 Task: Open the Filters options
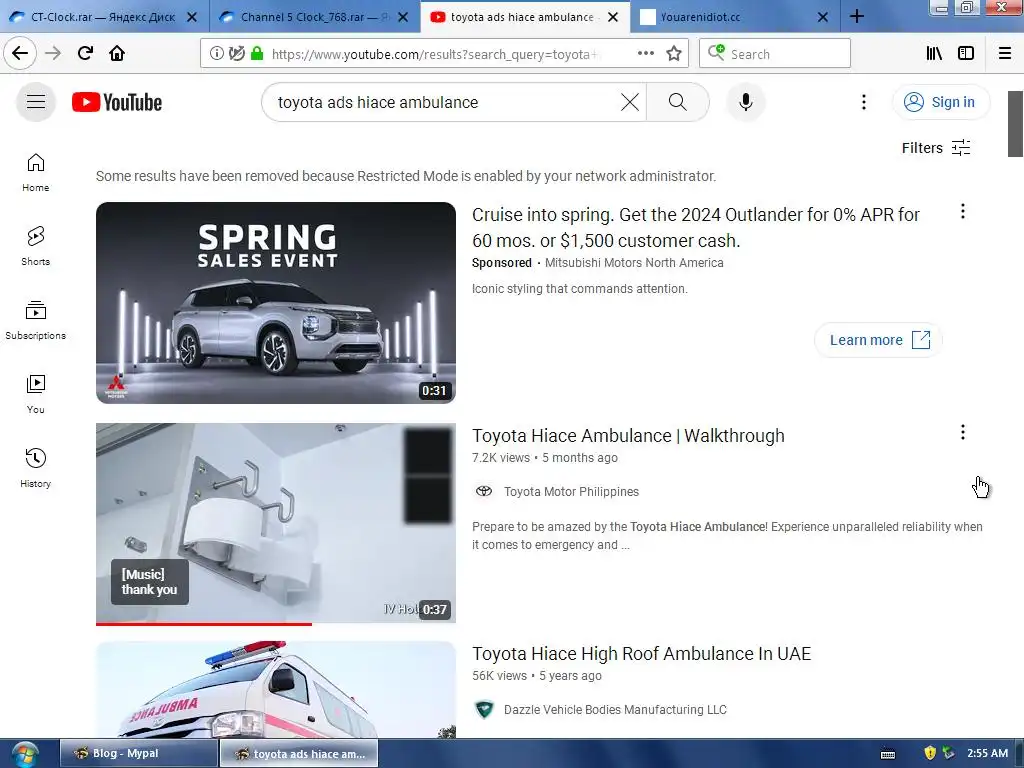point(936,148)
